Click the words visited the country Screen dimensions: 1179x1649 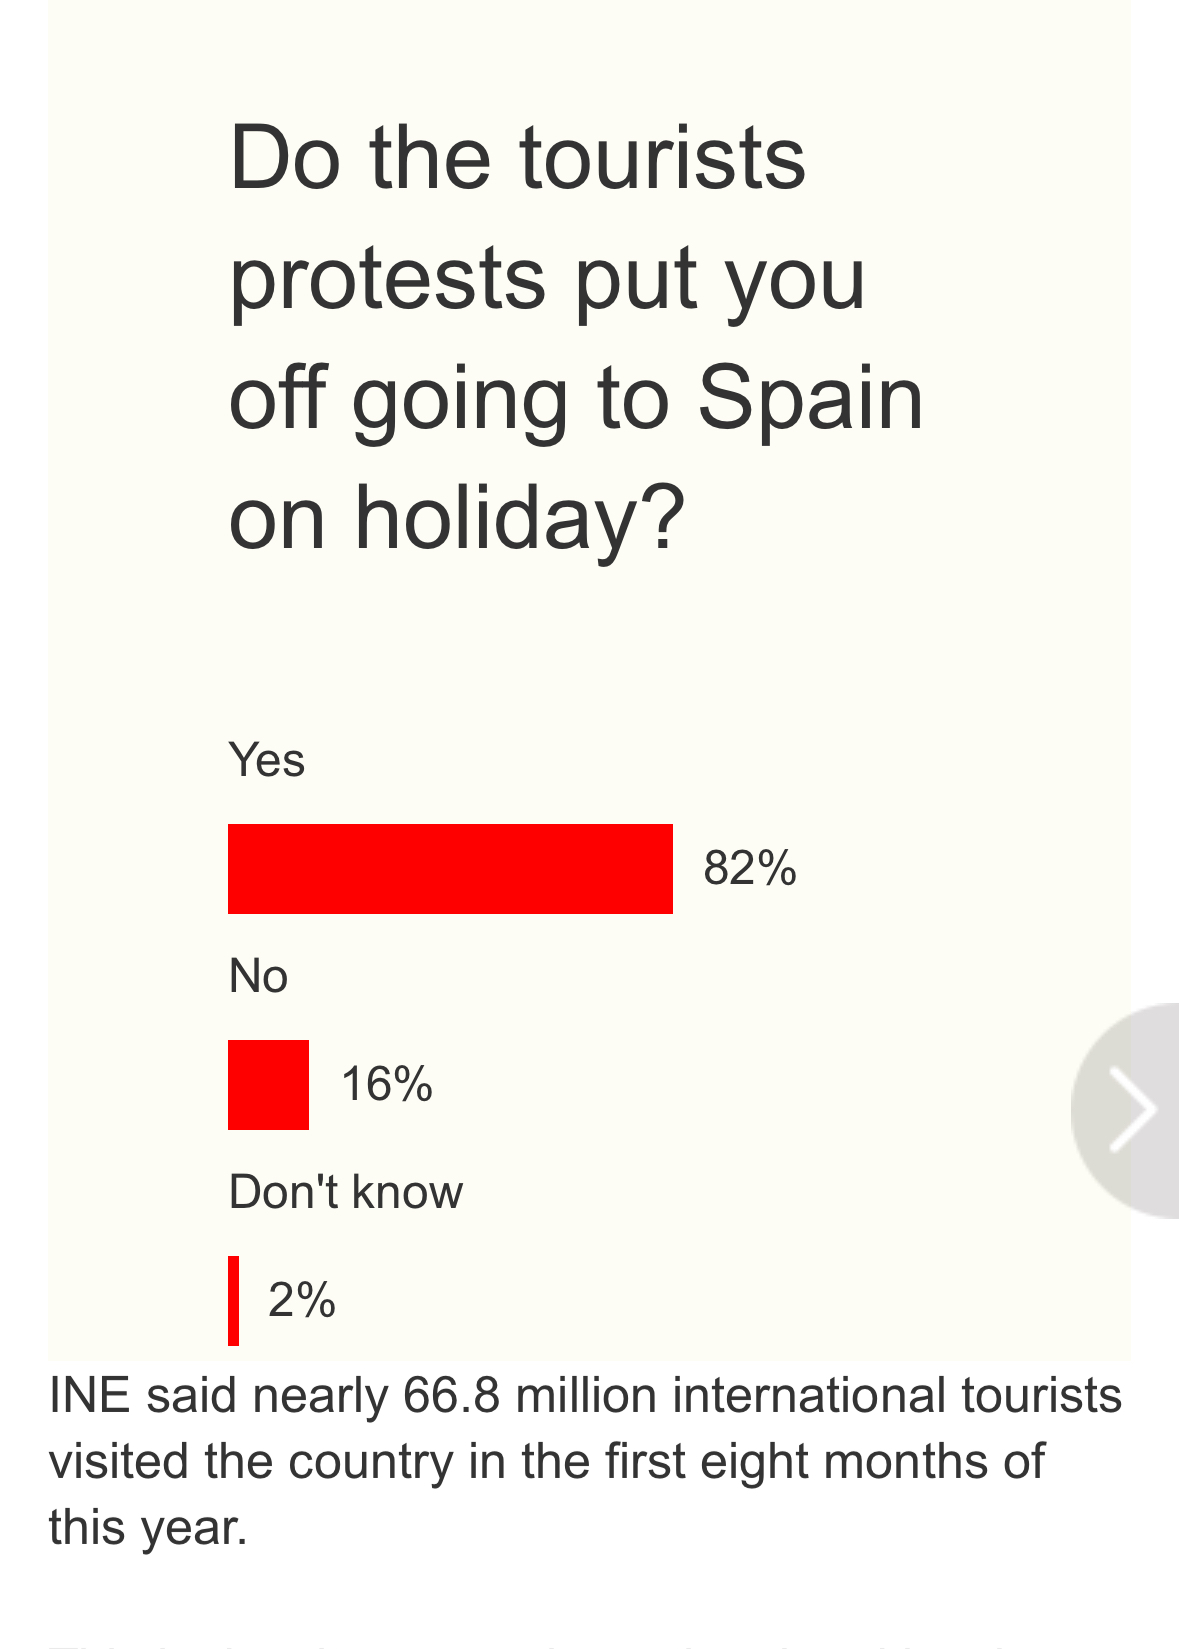coord(250,1461)
